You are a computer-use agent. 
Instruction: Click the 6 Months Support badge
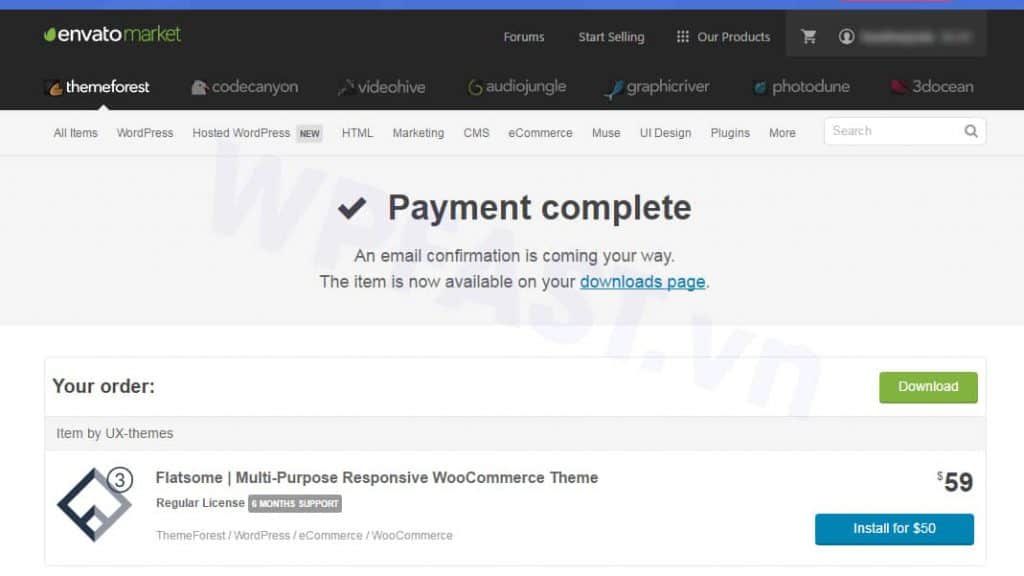point(295,504)
